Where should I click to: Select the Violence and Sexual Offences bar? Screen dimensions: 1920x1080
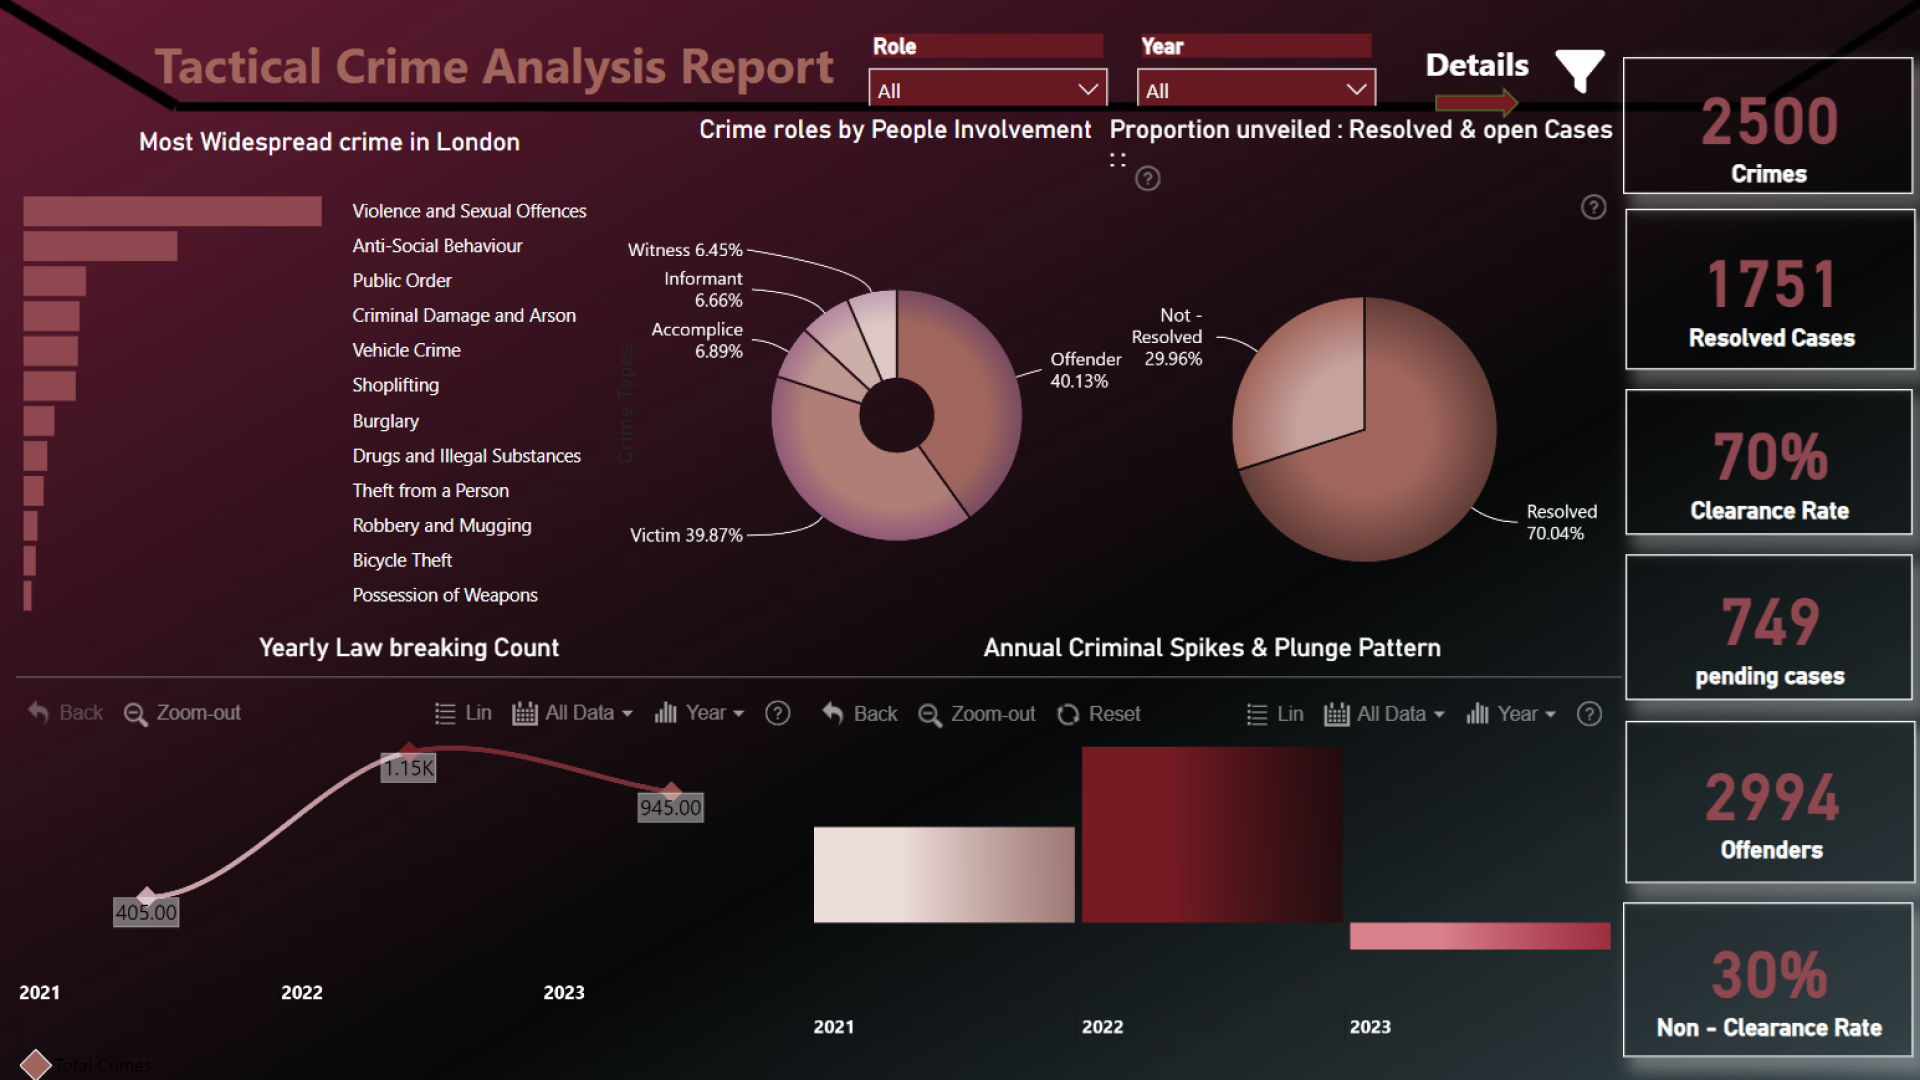pyautogui.click(x=173, y=211)
